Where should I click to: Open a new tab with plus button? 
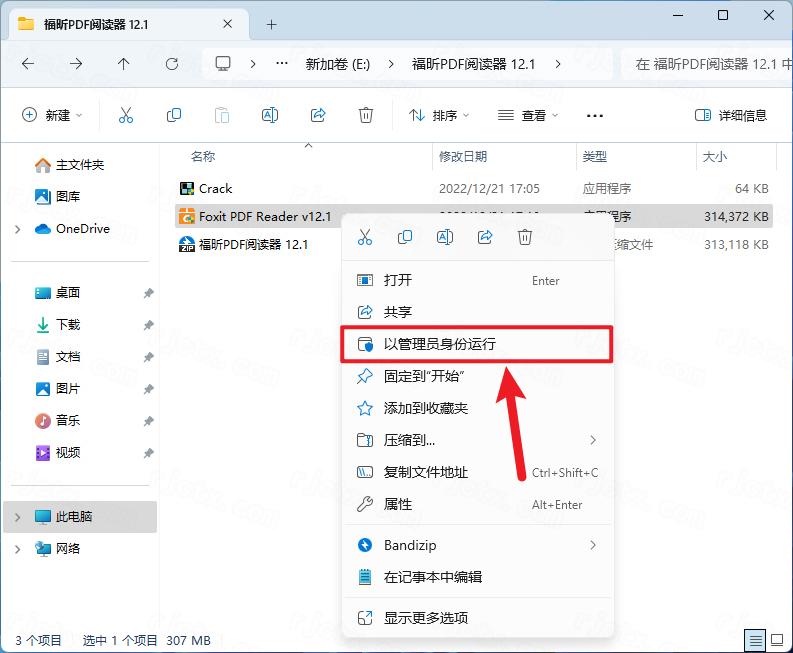click(x=272, y=24)
